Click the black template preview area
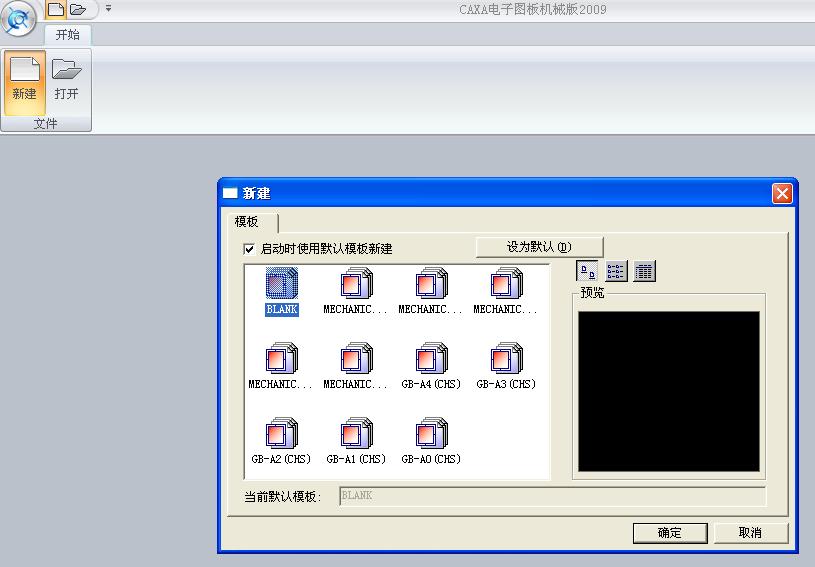Screen dimensions: 815x567 coord(669,391)
